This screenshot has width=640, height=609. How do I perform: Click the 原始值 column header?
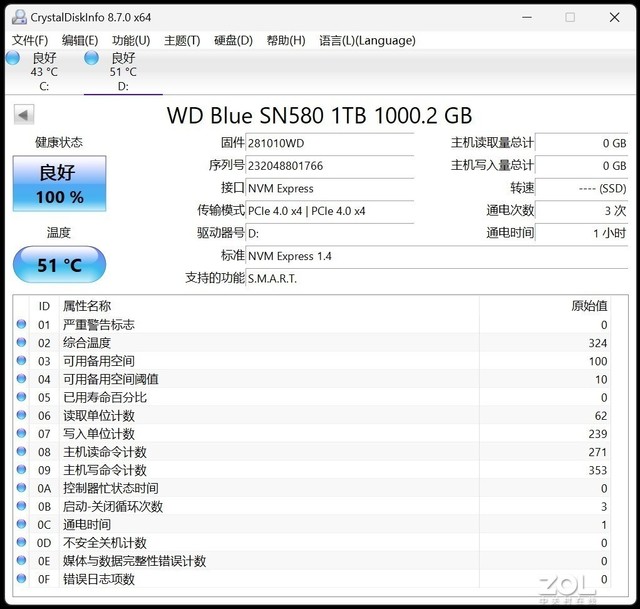(x=588, y=306)
